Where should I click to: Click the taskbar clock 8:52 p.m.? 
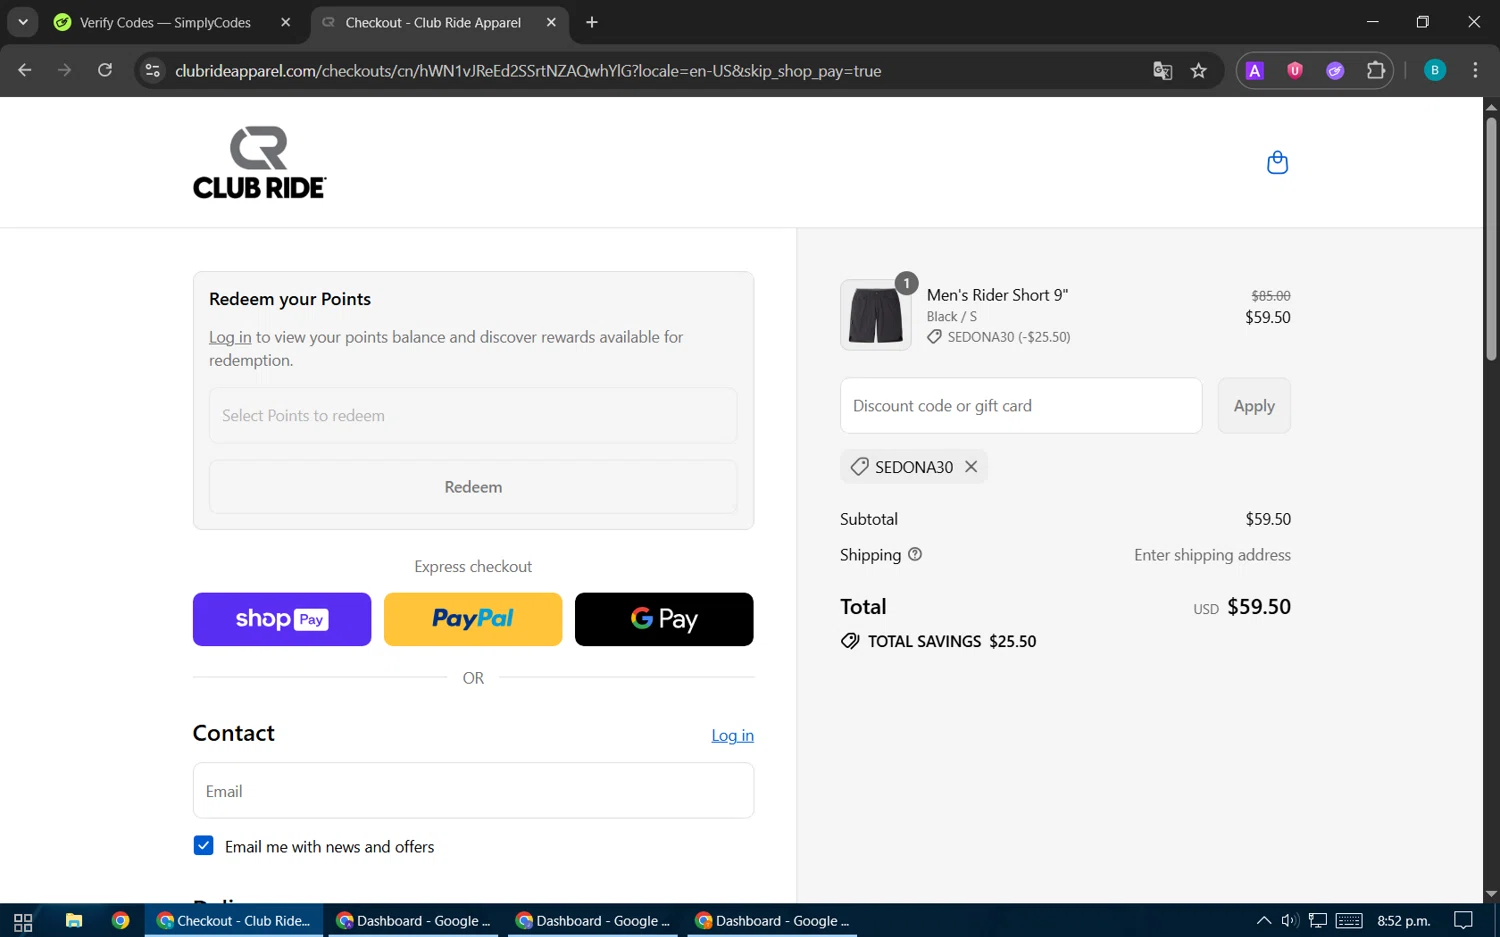1404,921
